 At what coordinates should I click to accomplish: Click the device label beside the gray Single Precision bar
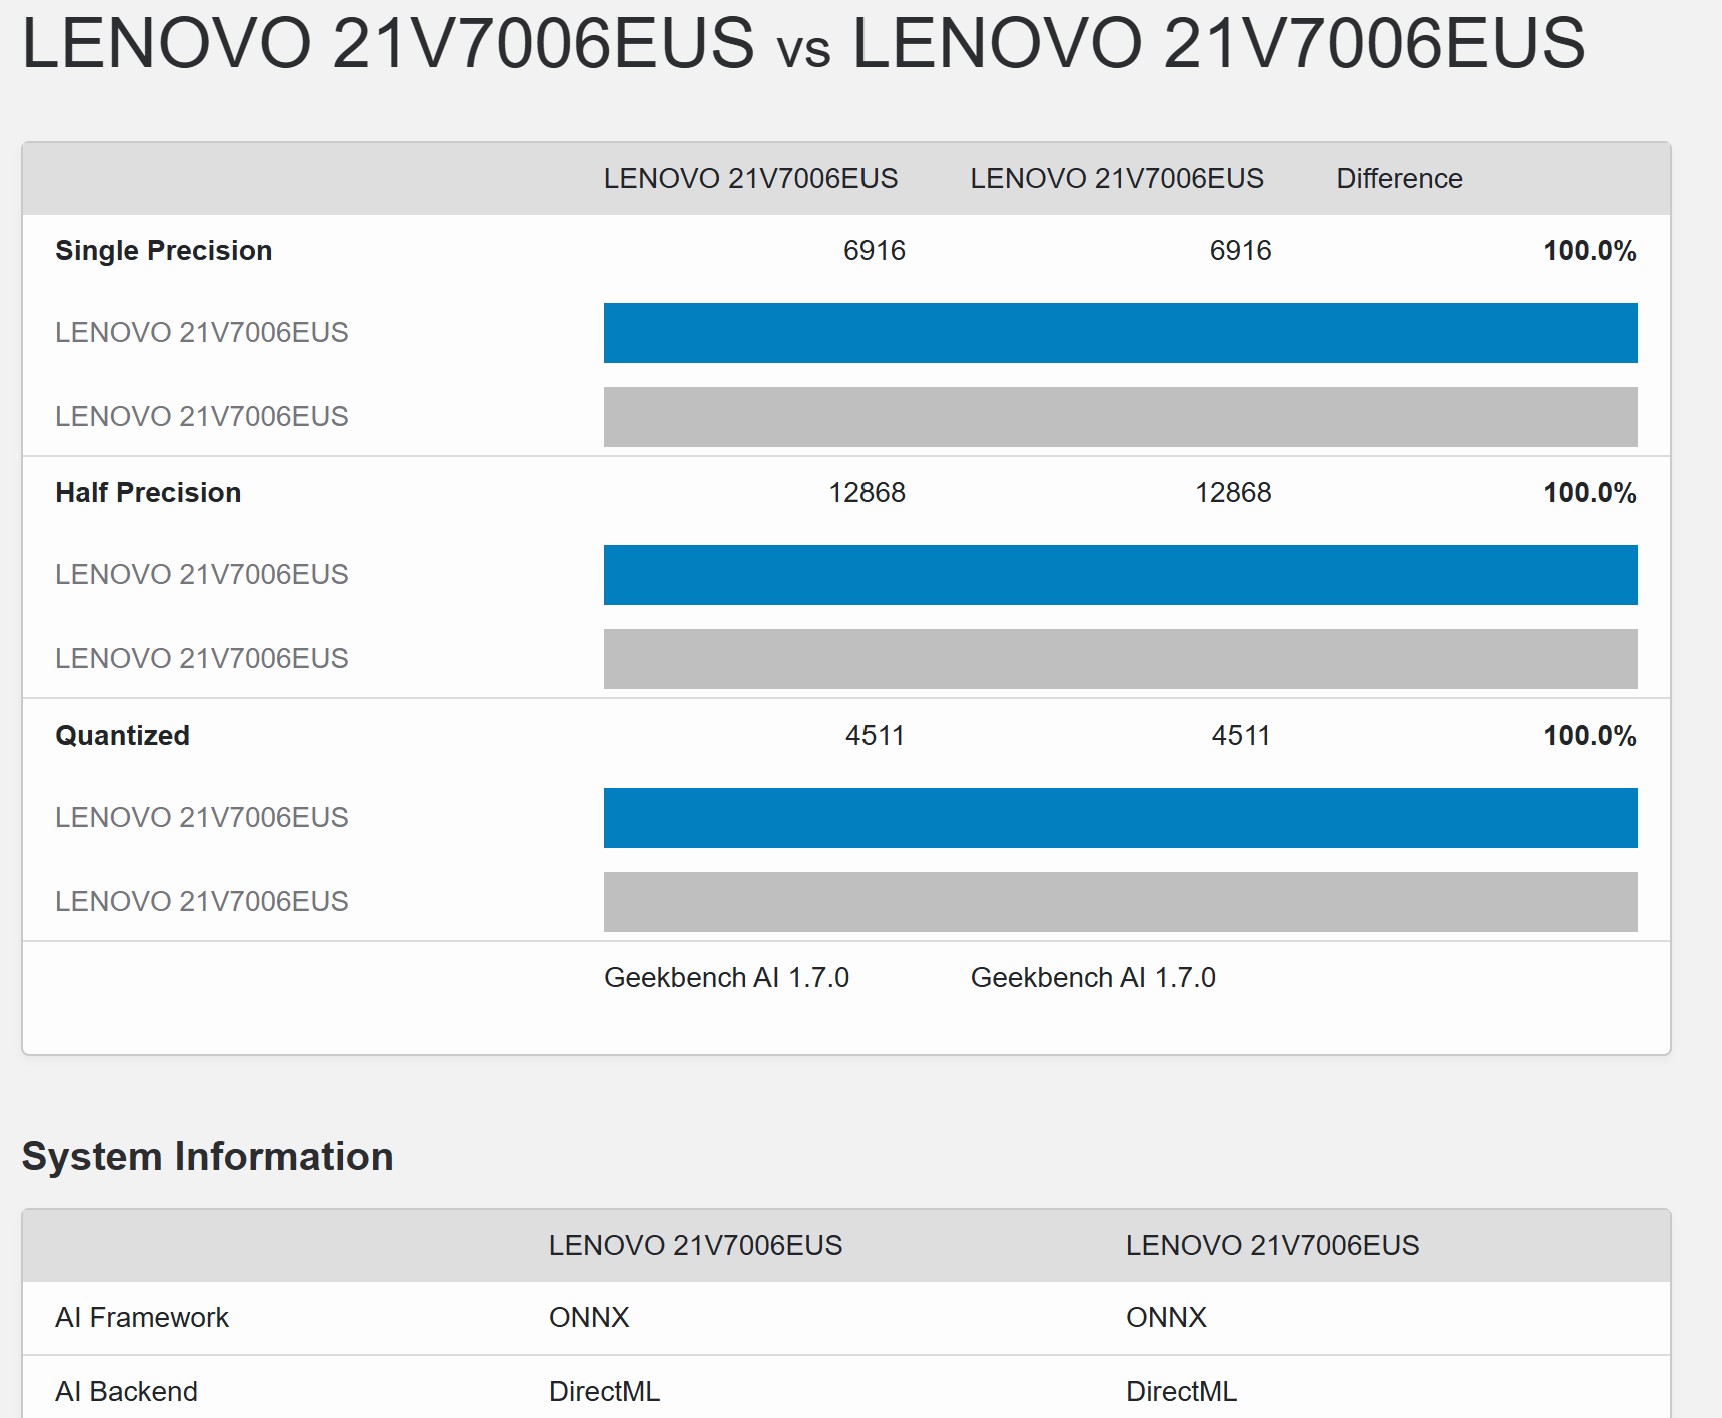pos(202,416)
